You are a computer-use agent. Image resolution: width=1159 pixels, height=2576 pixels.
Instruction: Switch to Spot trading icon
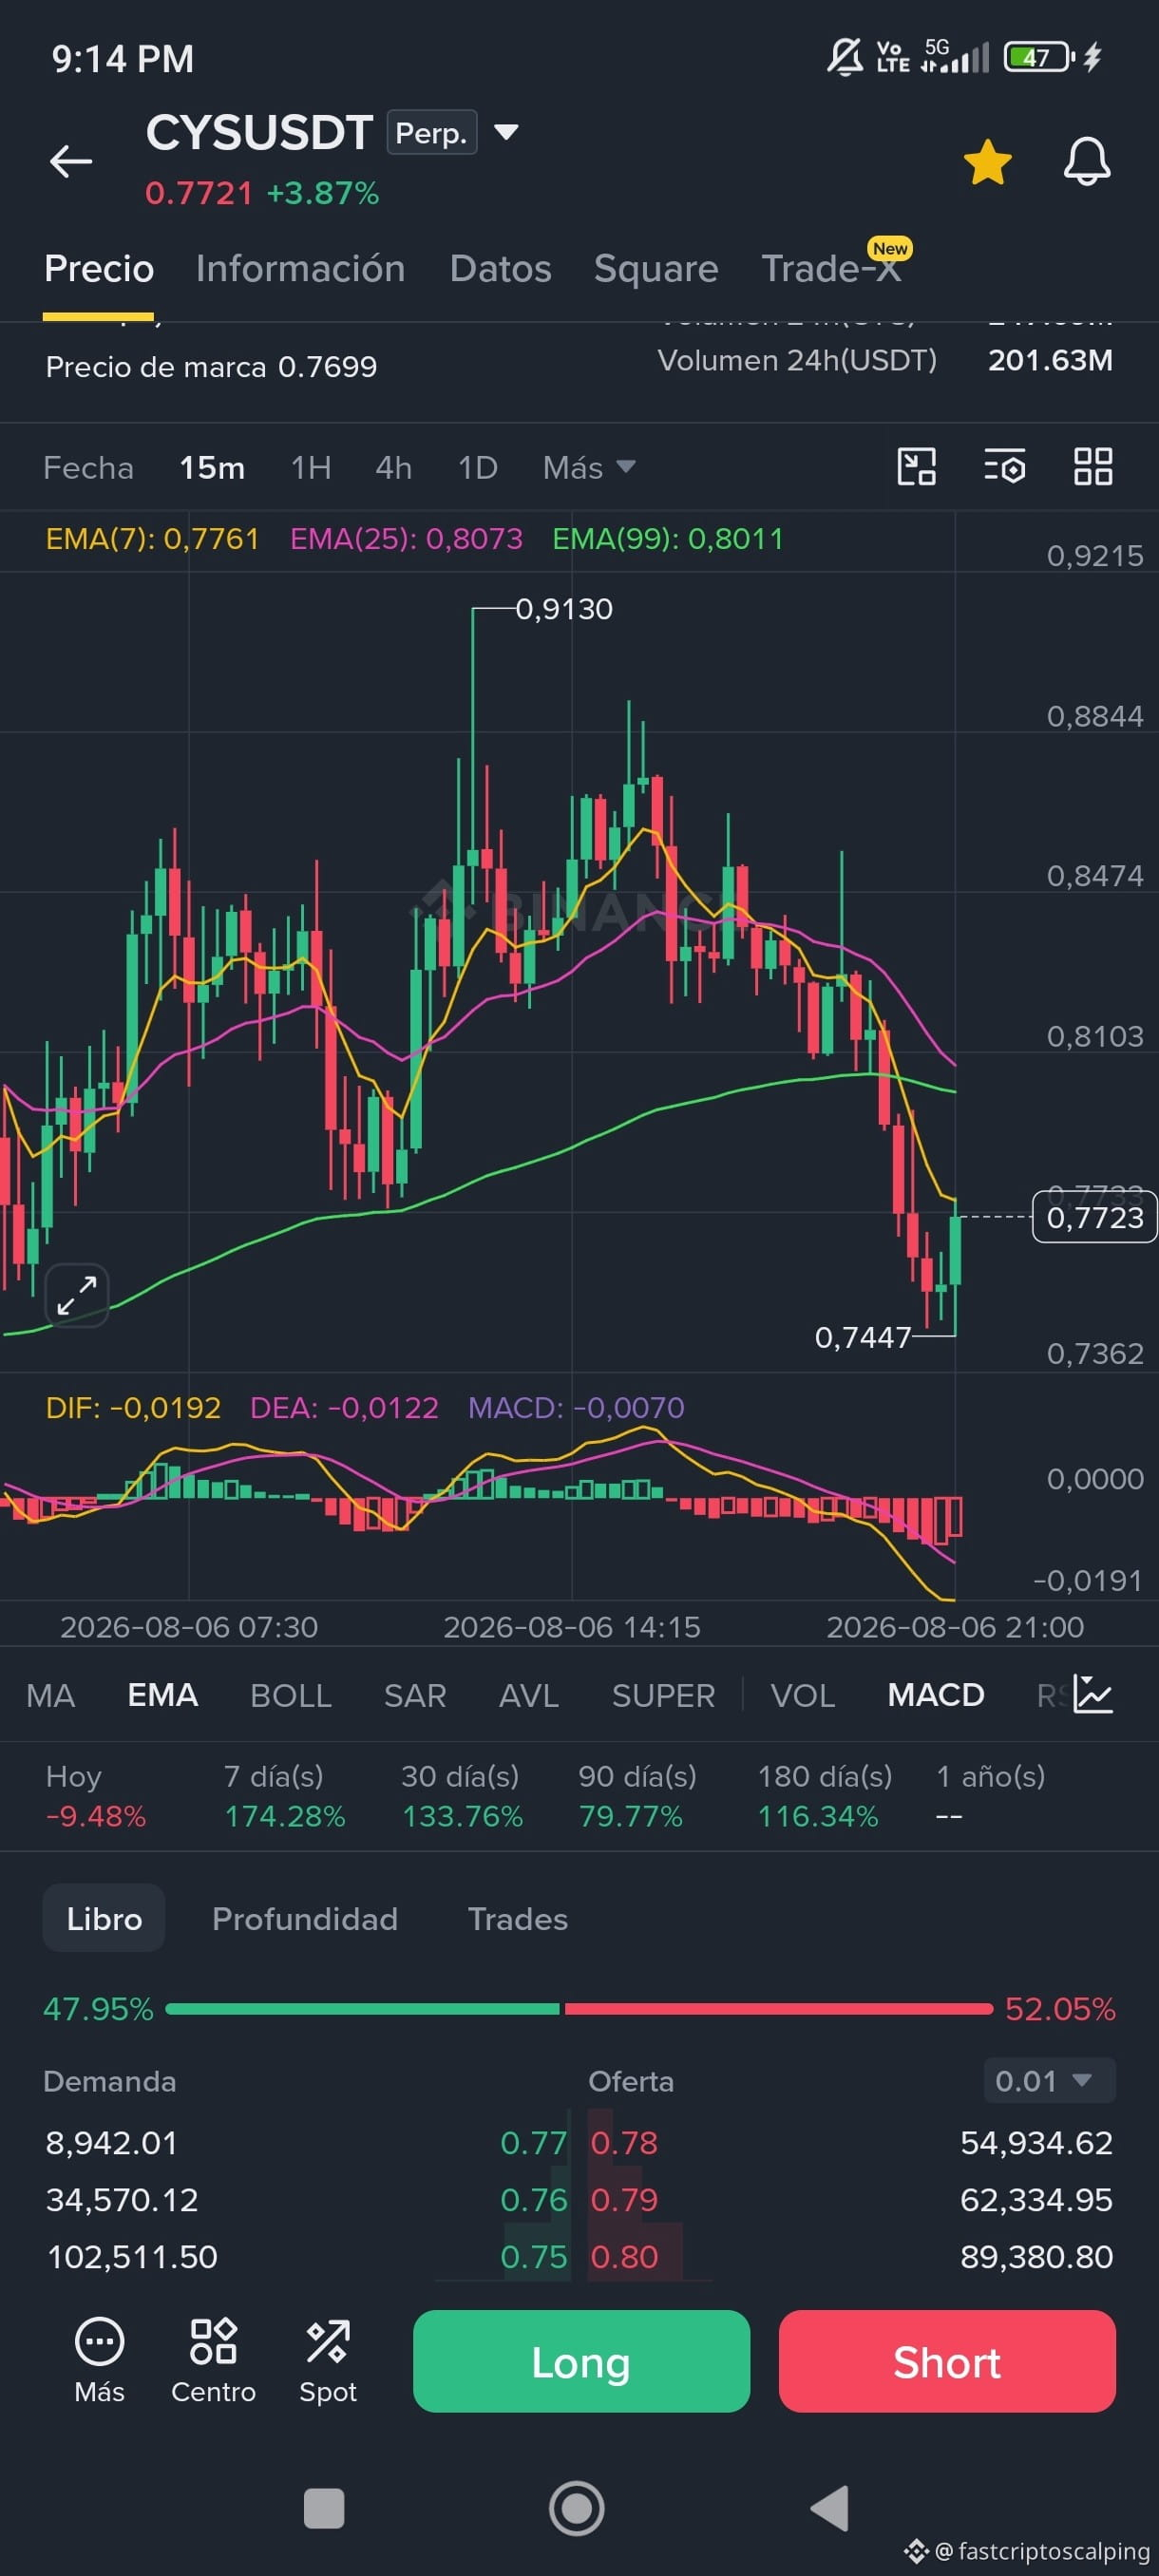click(x=328, y=2360)
